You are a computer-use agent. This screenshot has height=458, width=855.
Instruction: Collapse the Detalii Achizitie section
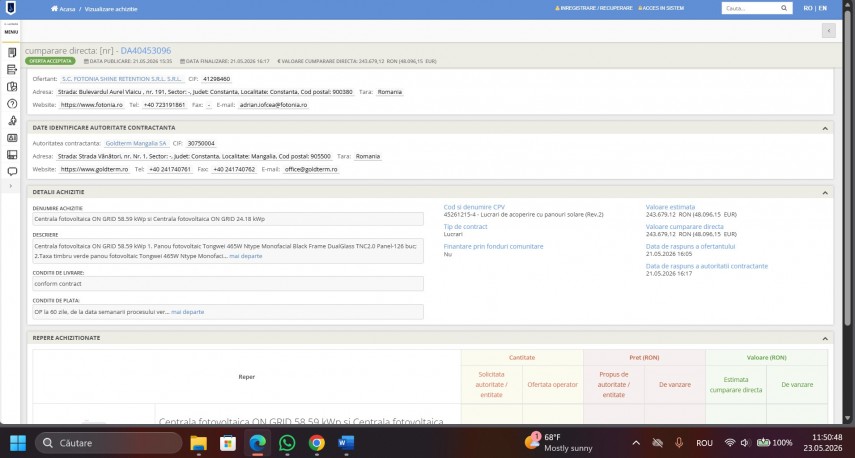point(825,192)
